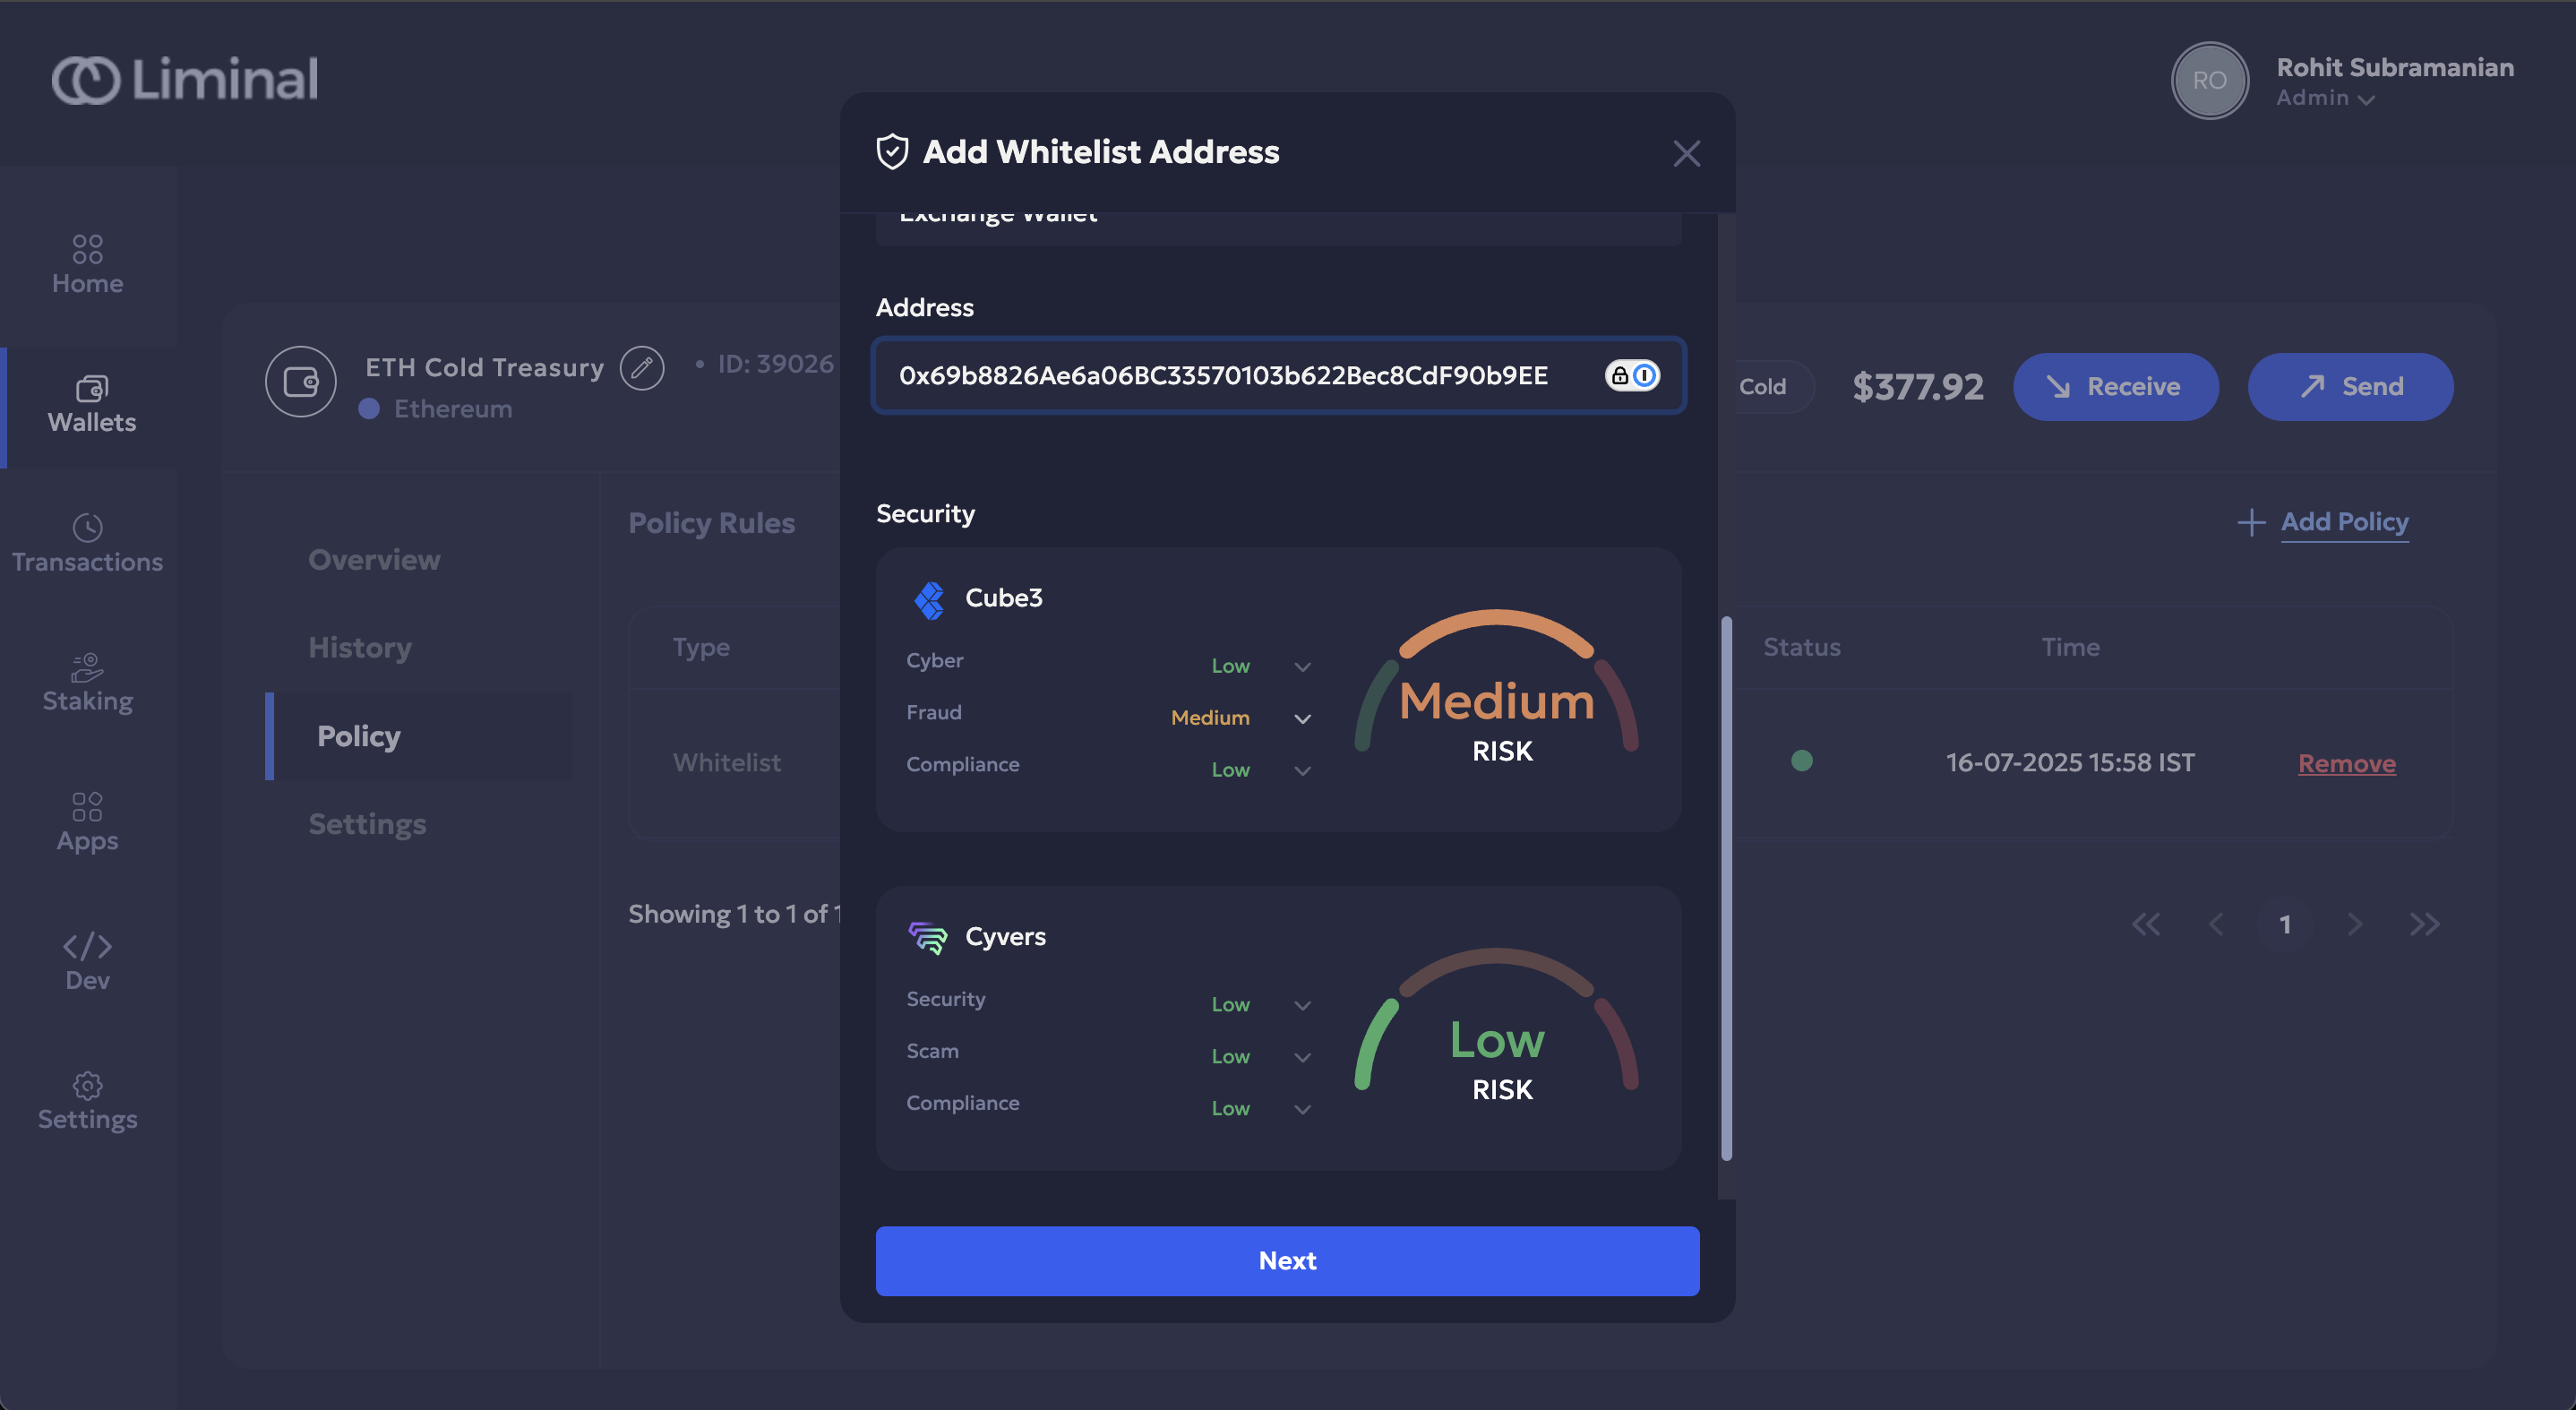This screenshot has width=2576, height=1410.
Task: Click the Time column header
Action: pyautogui.click(x=2070, y=647)
